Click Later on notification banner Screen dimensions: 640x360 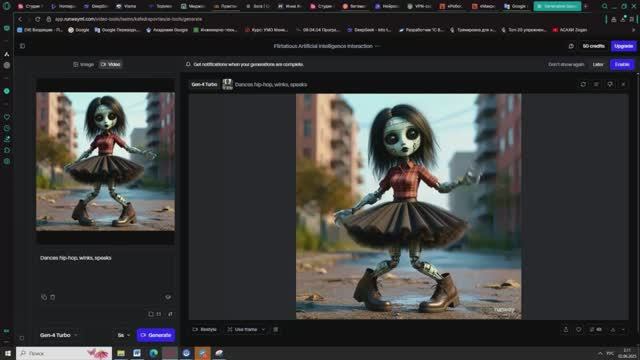(x=598, y=64)
